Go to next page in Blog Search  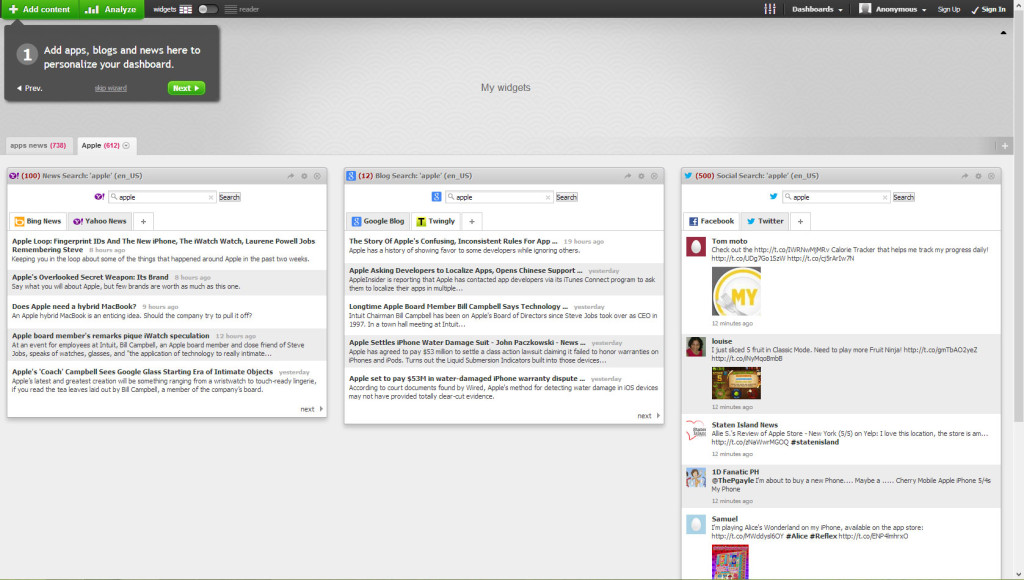pos(648,415)
